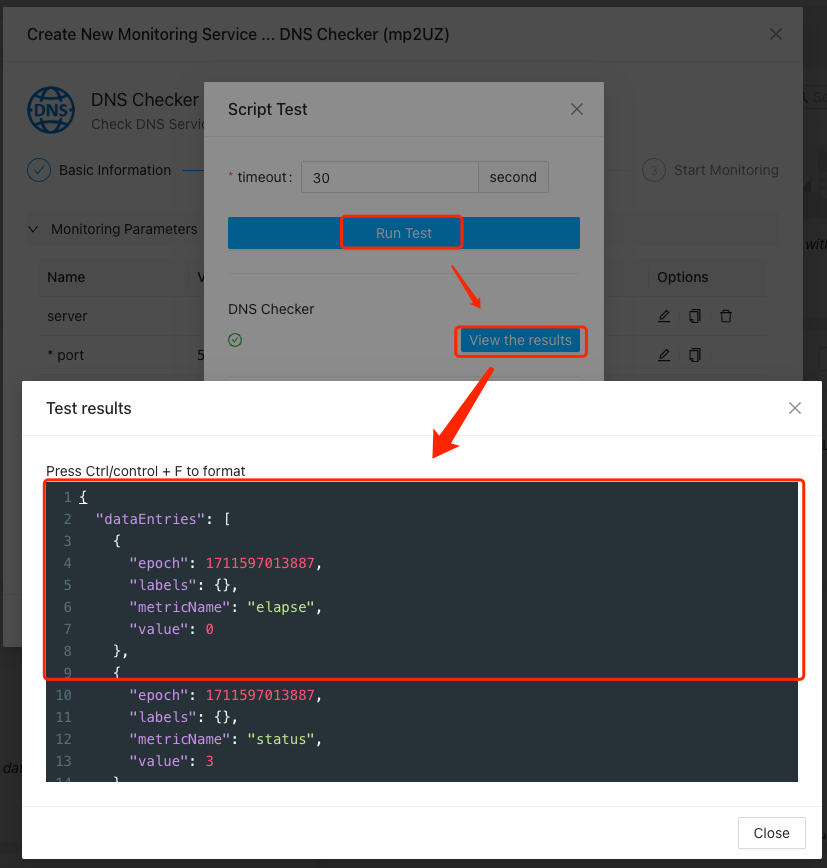Click the View the results button
This screenshot has height=868, width=827.
click(520, 340)
